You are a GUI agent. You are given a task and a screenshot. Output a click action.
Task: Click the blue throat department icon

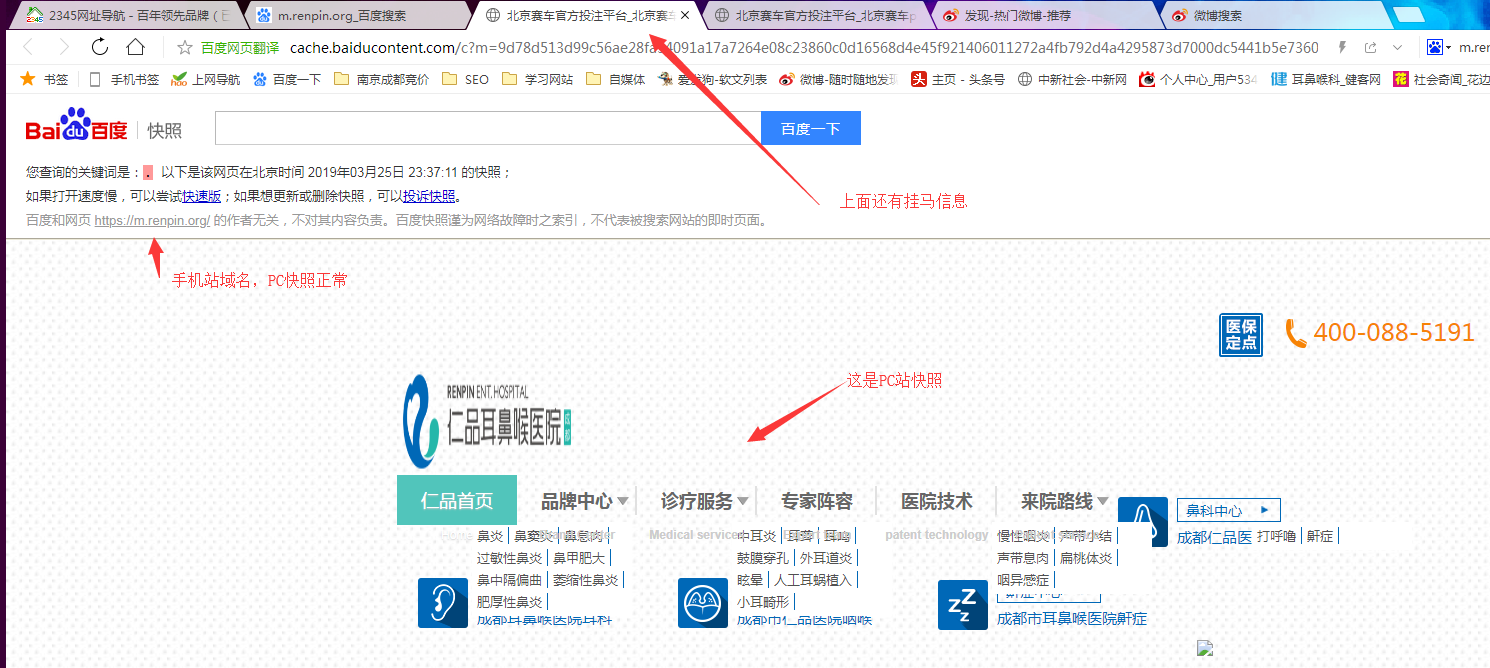pos(703,603)
